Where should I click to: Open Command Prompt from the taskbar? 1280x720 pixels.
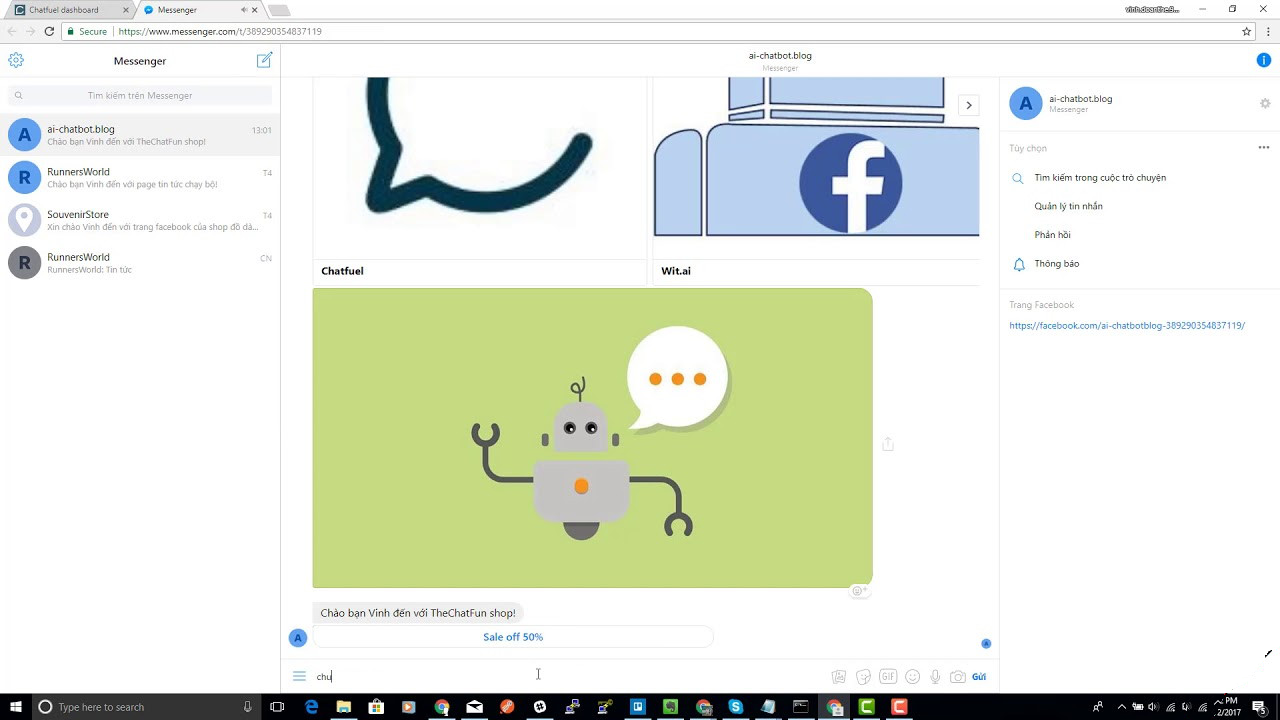click(801, 707)
